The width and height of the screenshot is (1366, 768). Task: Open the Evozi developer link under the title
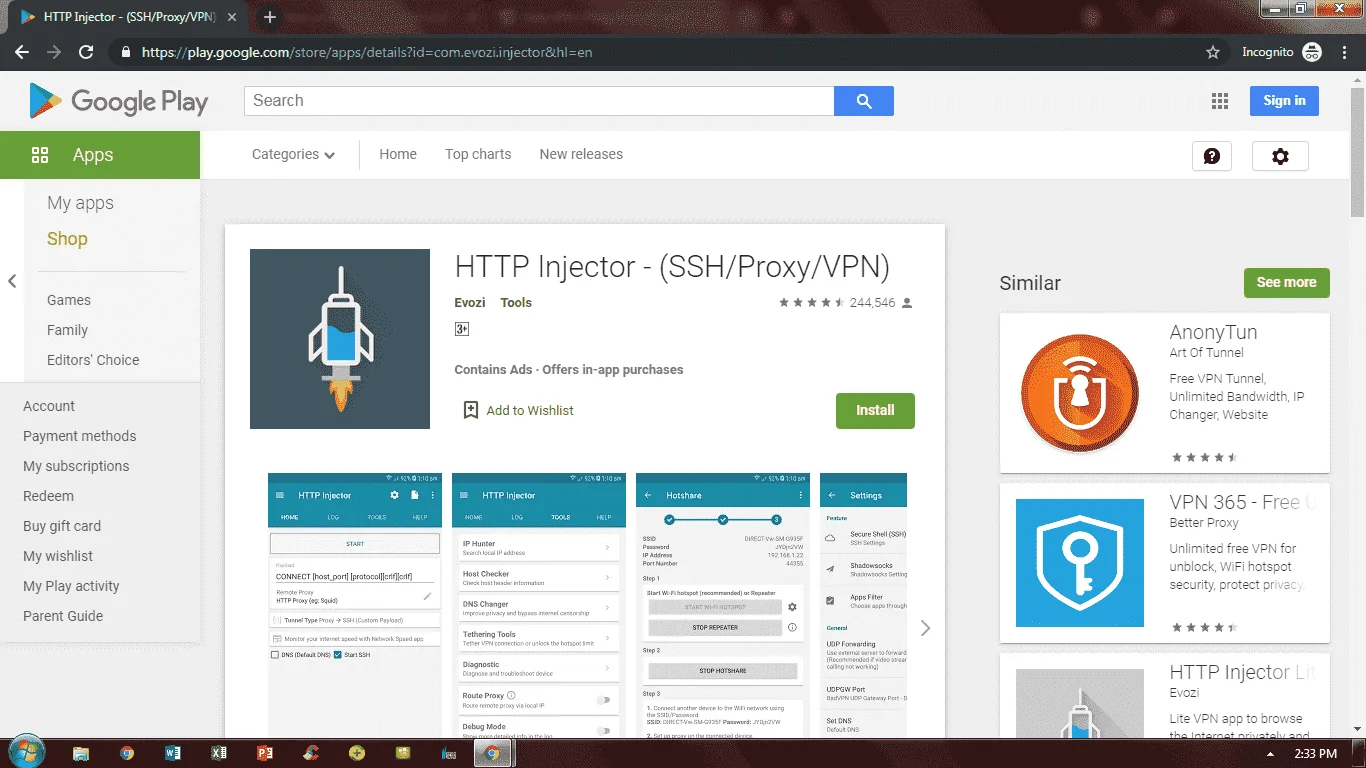click(470, 302)
